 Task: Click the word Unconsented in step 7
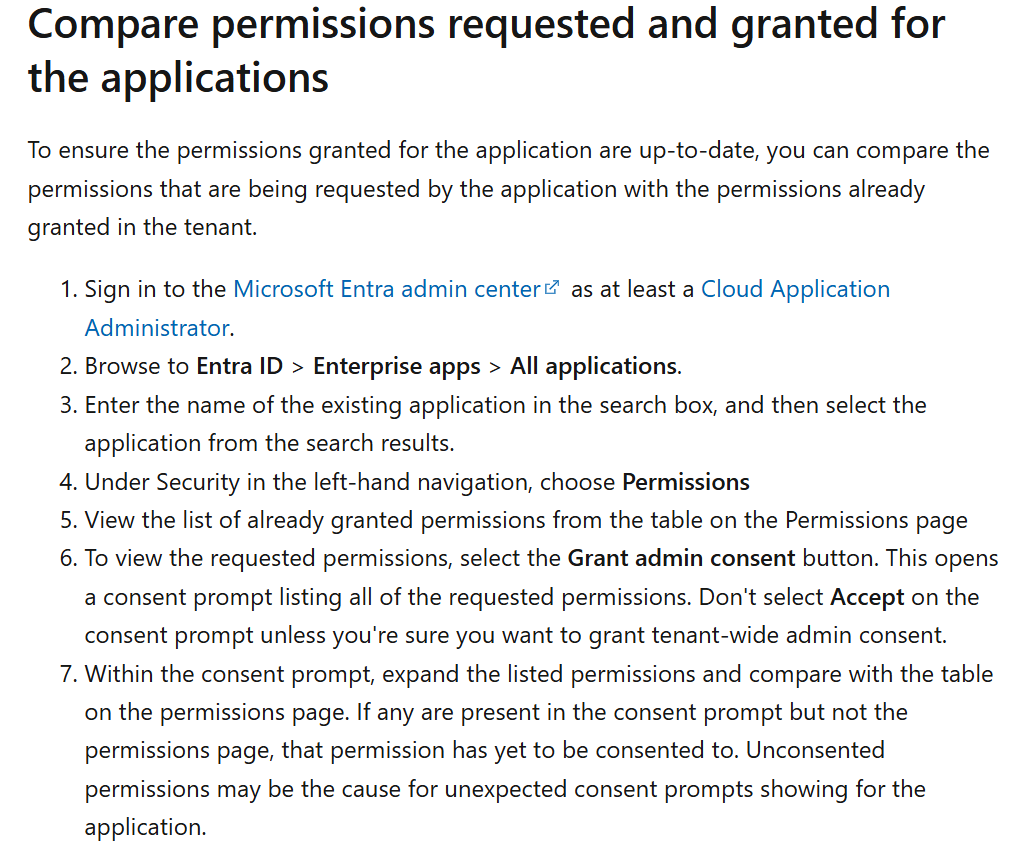[x=815, y=750]
